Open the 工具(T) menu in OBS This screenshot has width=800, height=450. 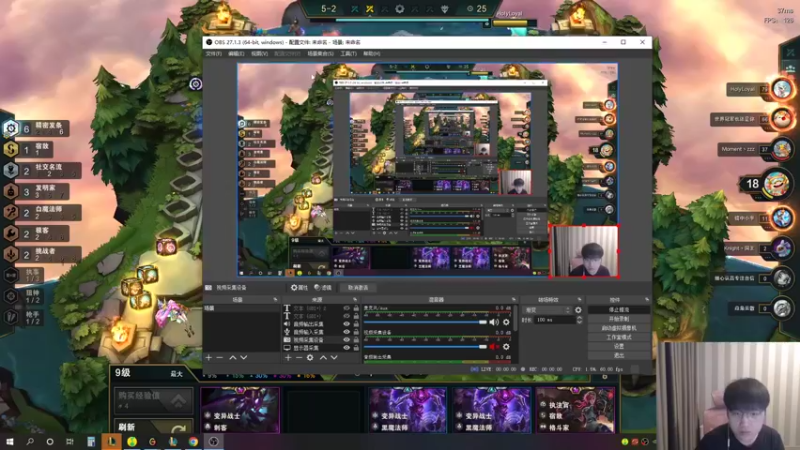coord(348,54)
